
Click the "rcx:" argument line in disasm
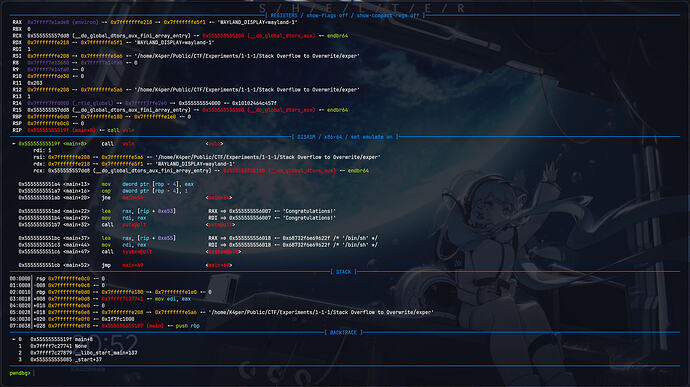click(x=201, y=171)
